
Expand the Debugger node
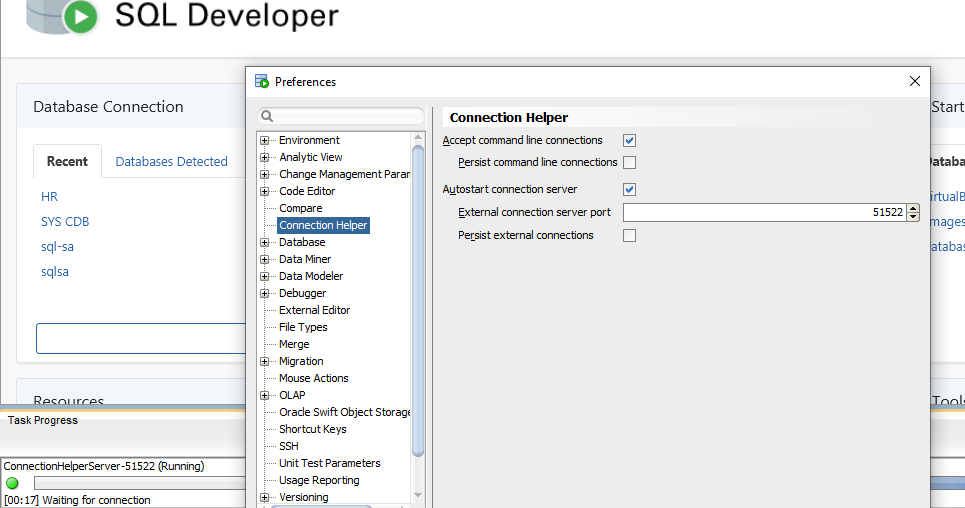click(265, 294)
